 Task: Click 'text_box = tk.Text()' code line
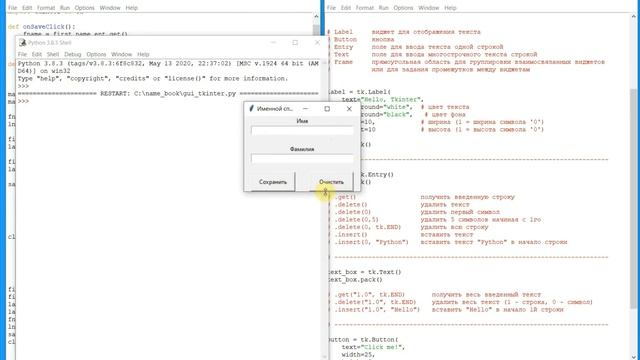[x=365, y=272]
